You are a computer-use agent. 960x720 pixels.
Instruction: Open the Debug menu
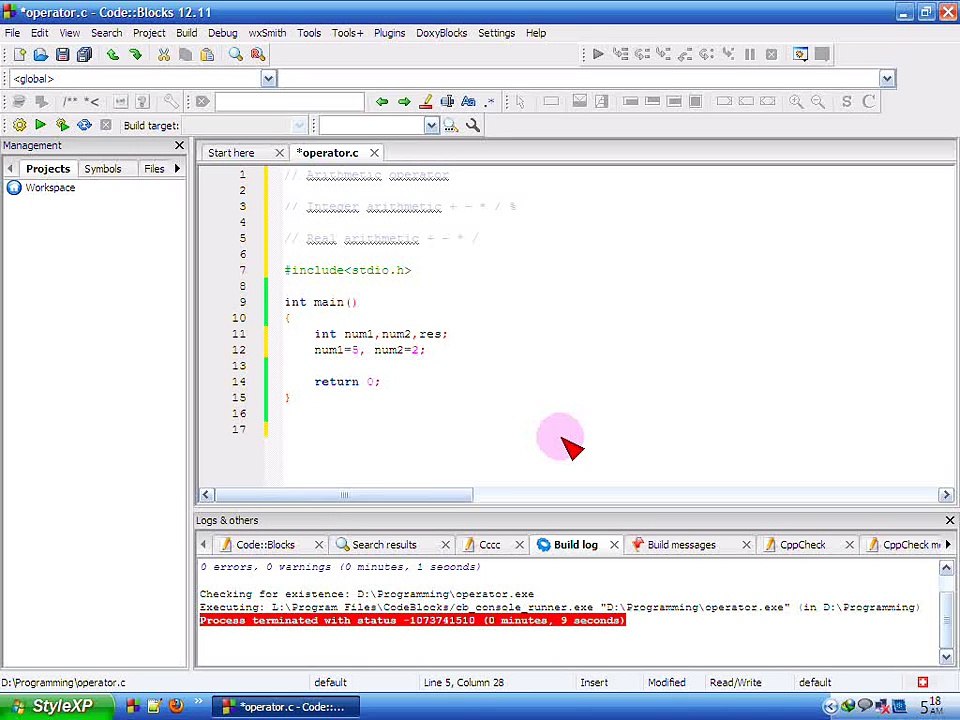(x=223, y=33)
